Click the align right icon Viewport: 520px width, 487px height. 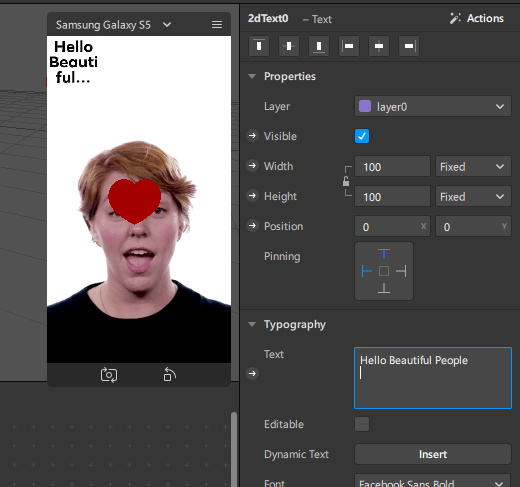click(x=409, y=46)
